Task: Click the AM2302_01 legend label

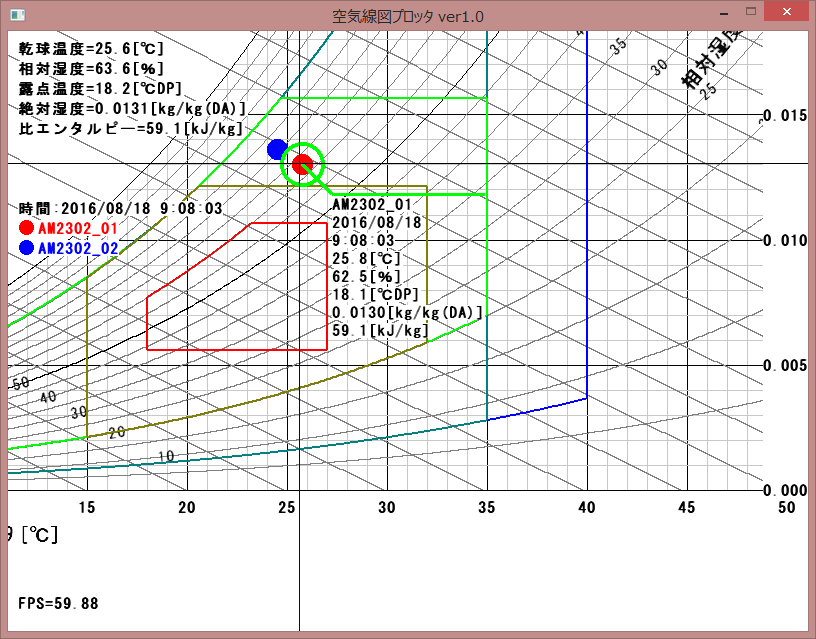Action: 78,228
